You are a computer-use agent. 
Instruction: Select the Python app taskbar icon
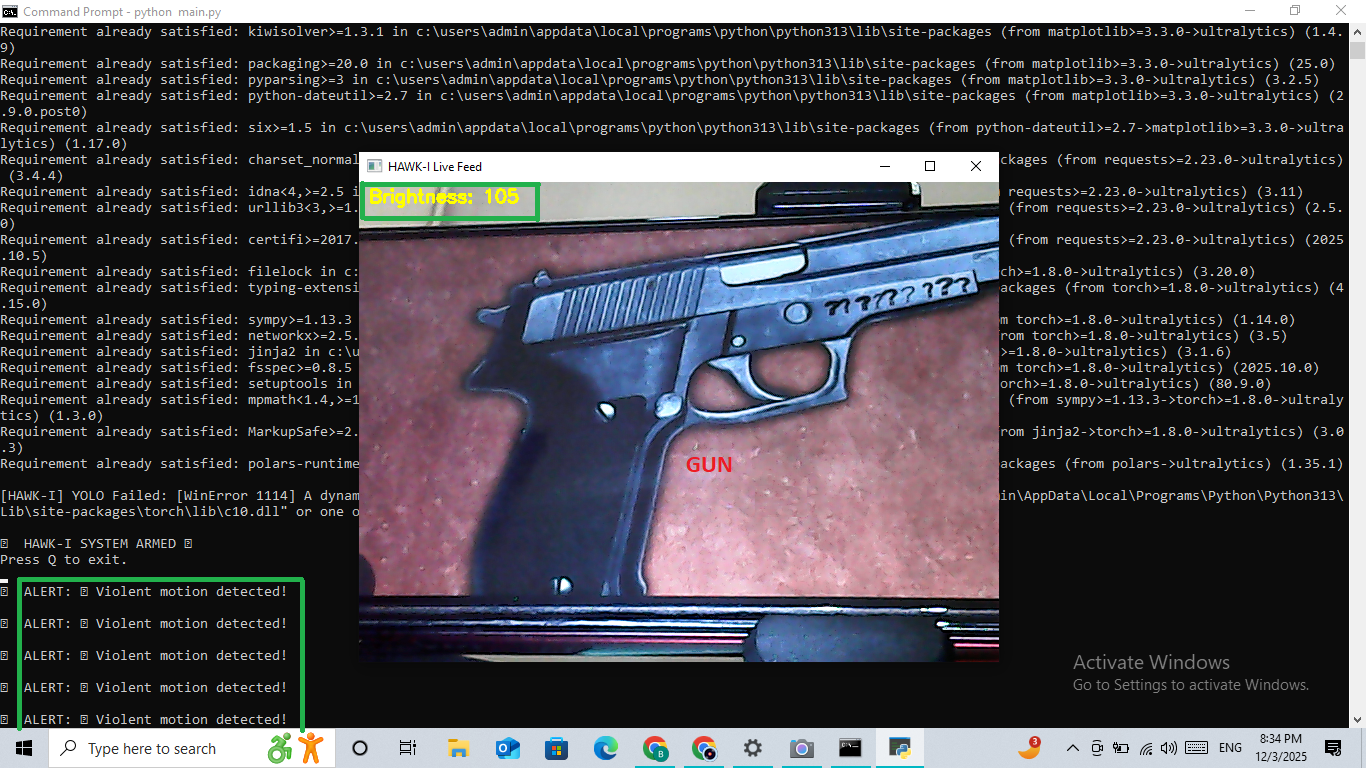pyautogui.click(x=900, y=748)
